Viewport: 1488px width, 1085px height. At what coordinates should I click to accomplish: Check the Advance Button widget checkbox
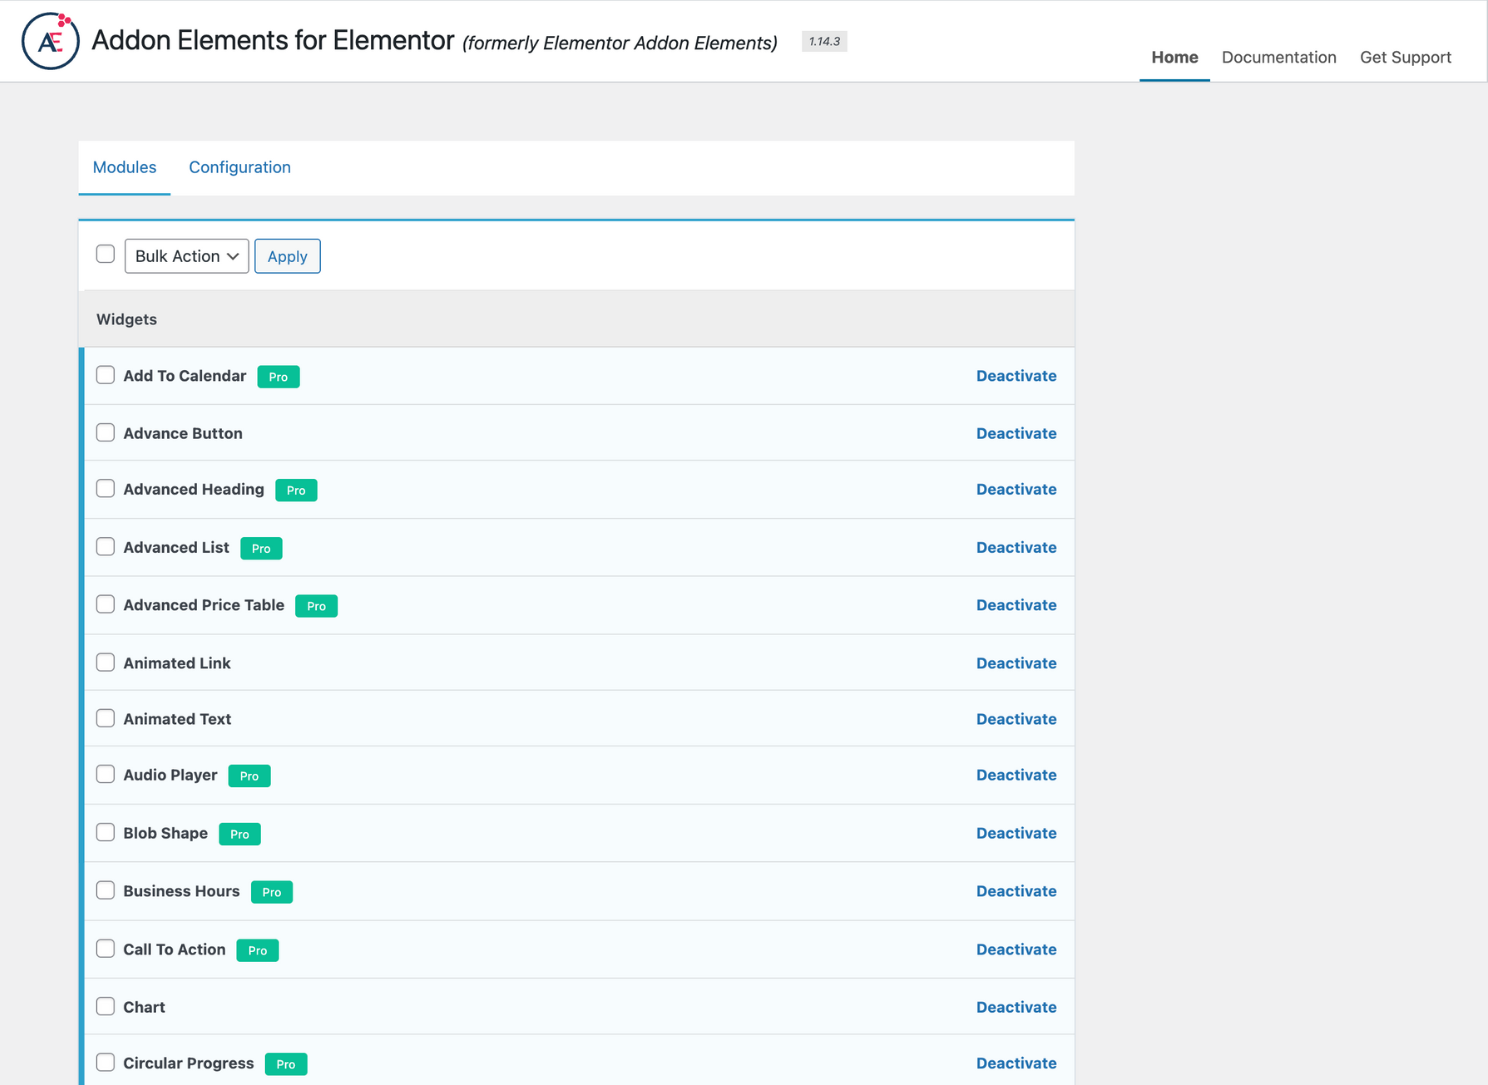tap(105, 433)
